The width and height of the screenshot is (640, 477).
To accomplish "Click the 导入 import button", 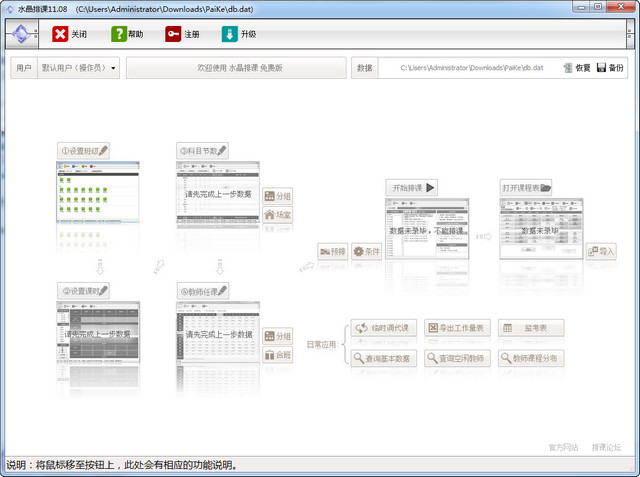I will click(600, 252).
